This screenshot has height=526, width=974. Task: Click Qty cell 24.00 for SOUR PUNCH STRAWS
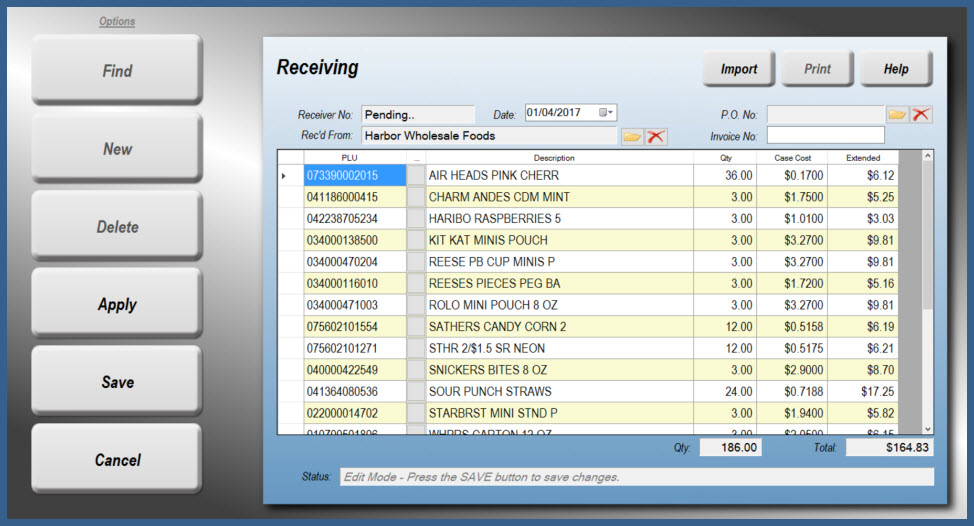click(x=726, y=392)
